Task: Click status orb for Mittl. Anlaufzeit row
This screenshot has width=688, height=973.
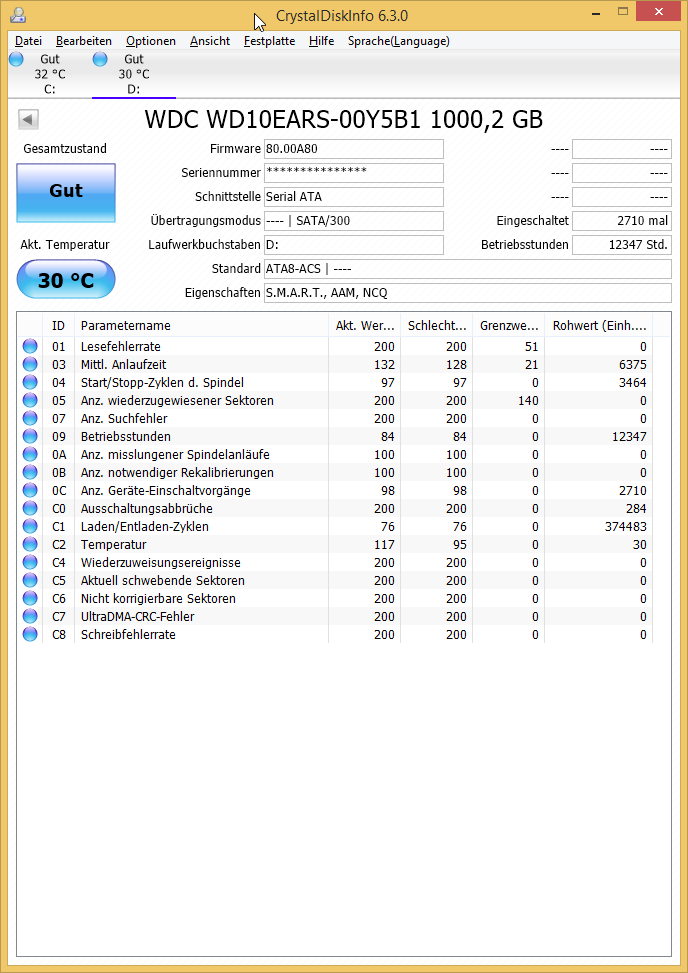Action: (30, 364)
